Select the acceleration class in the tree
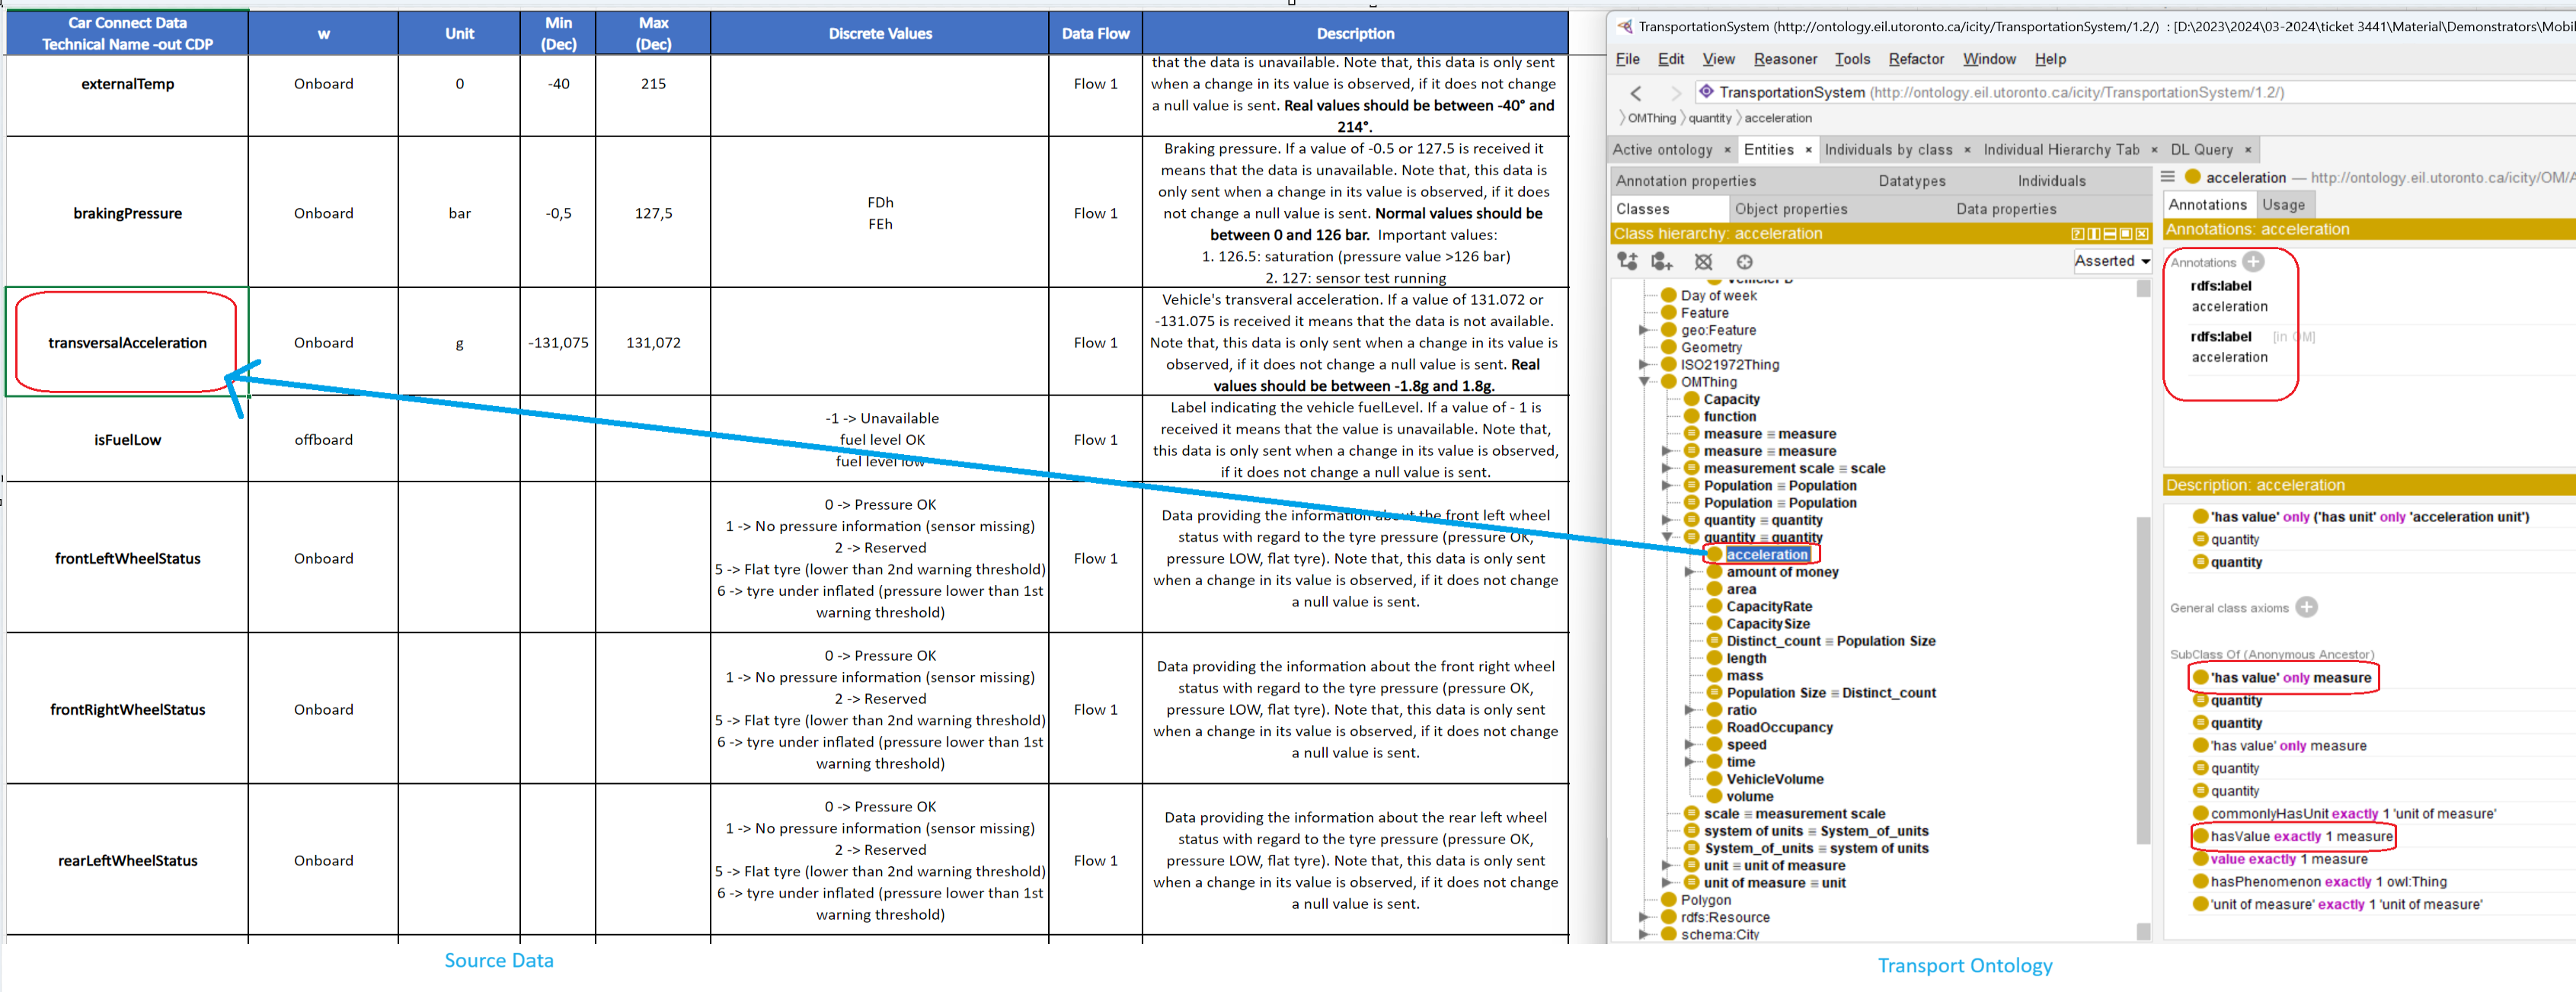Screen dimensions: 2576x992 [x=1766, y=555]
